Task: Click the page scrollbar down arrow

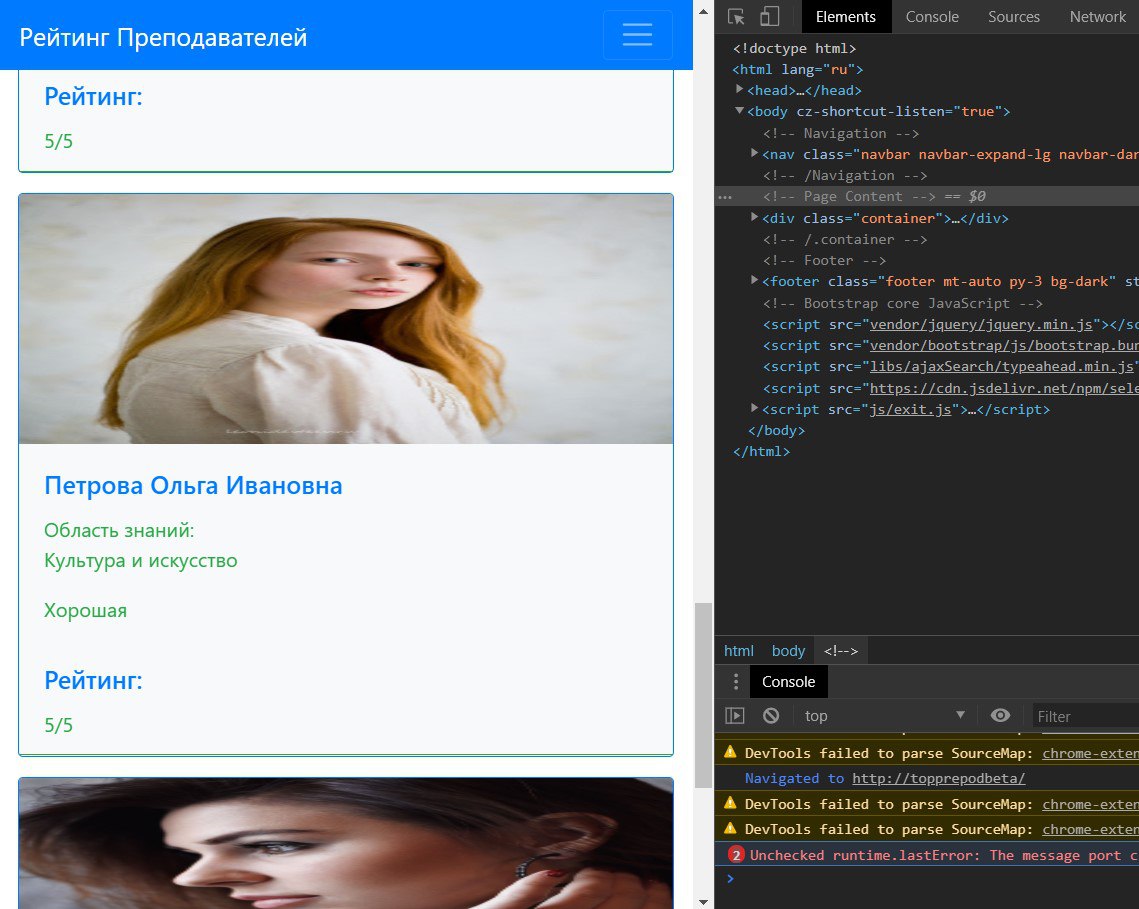Action: [703, 901]
